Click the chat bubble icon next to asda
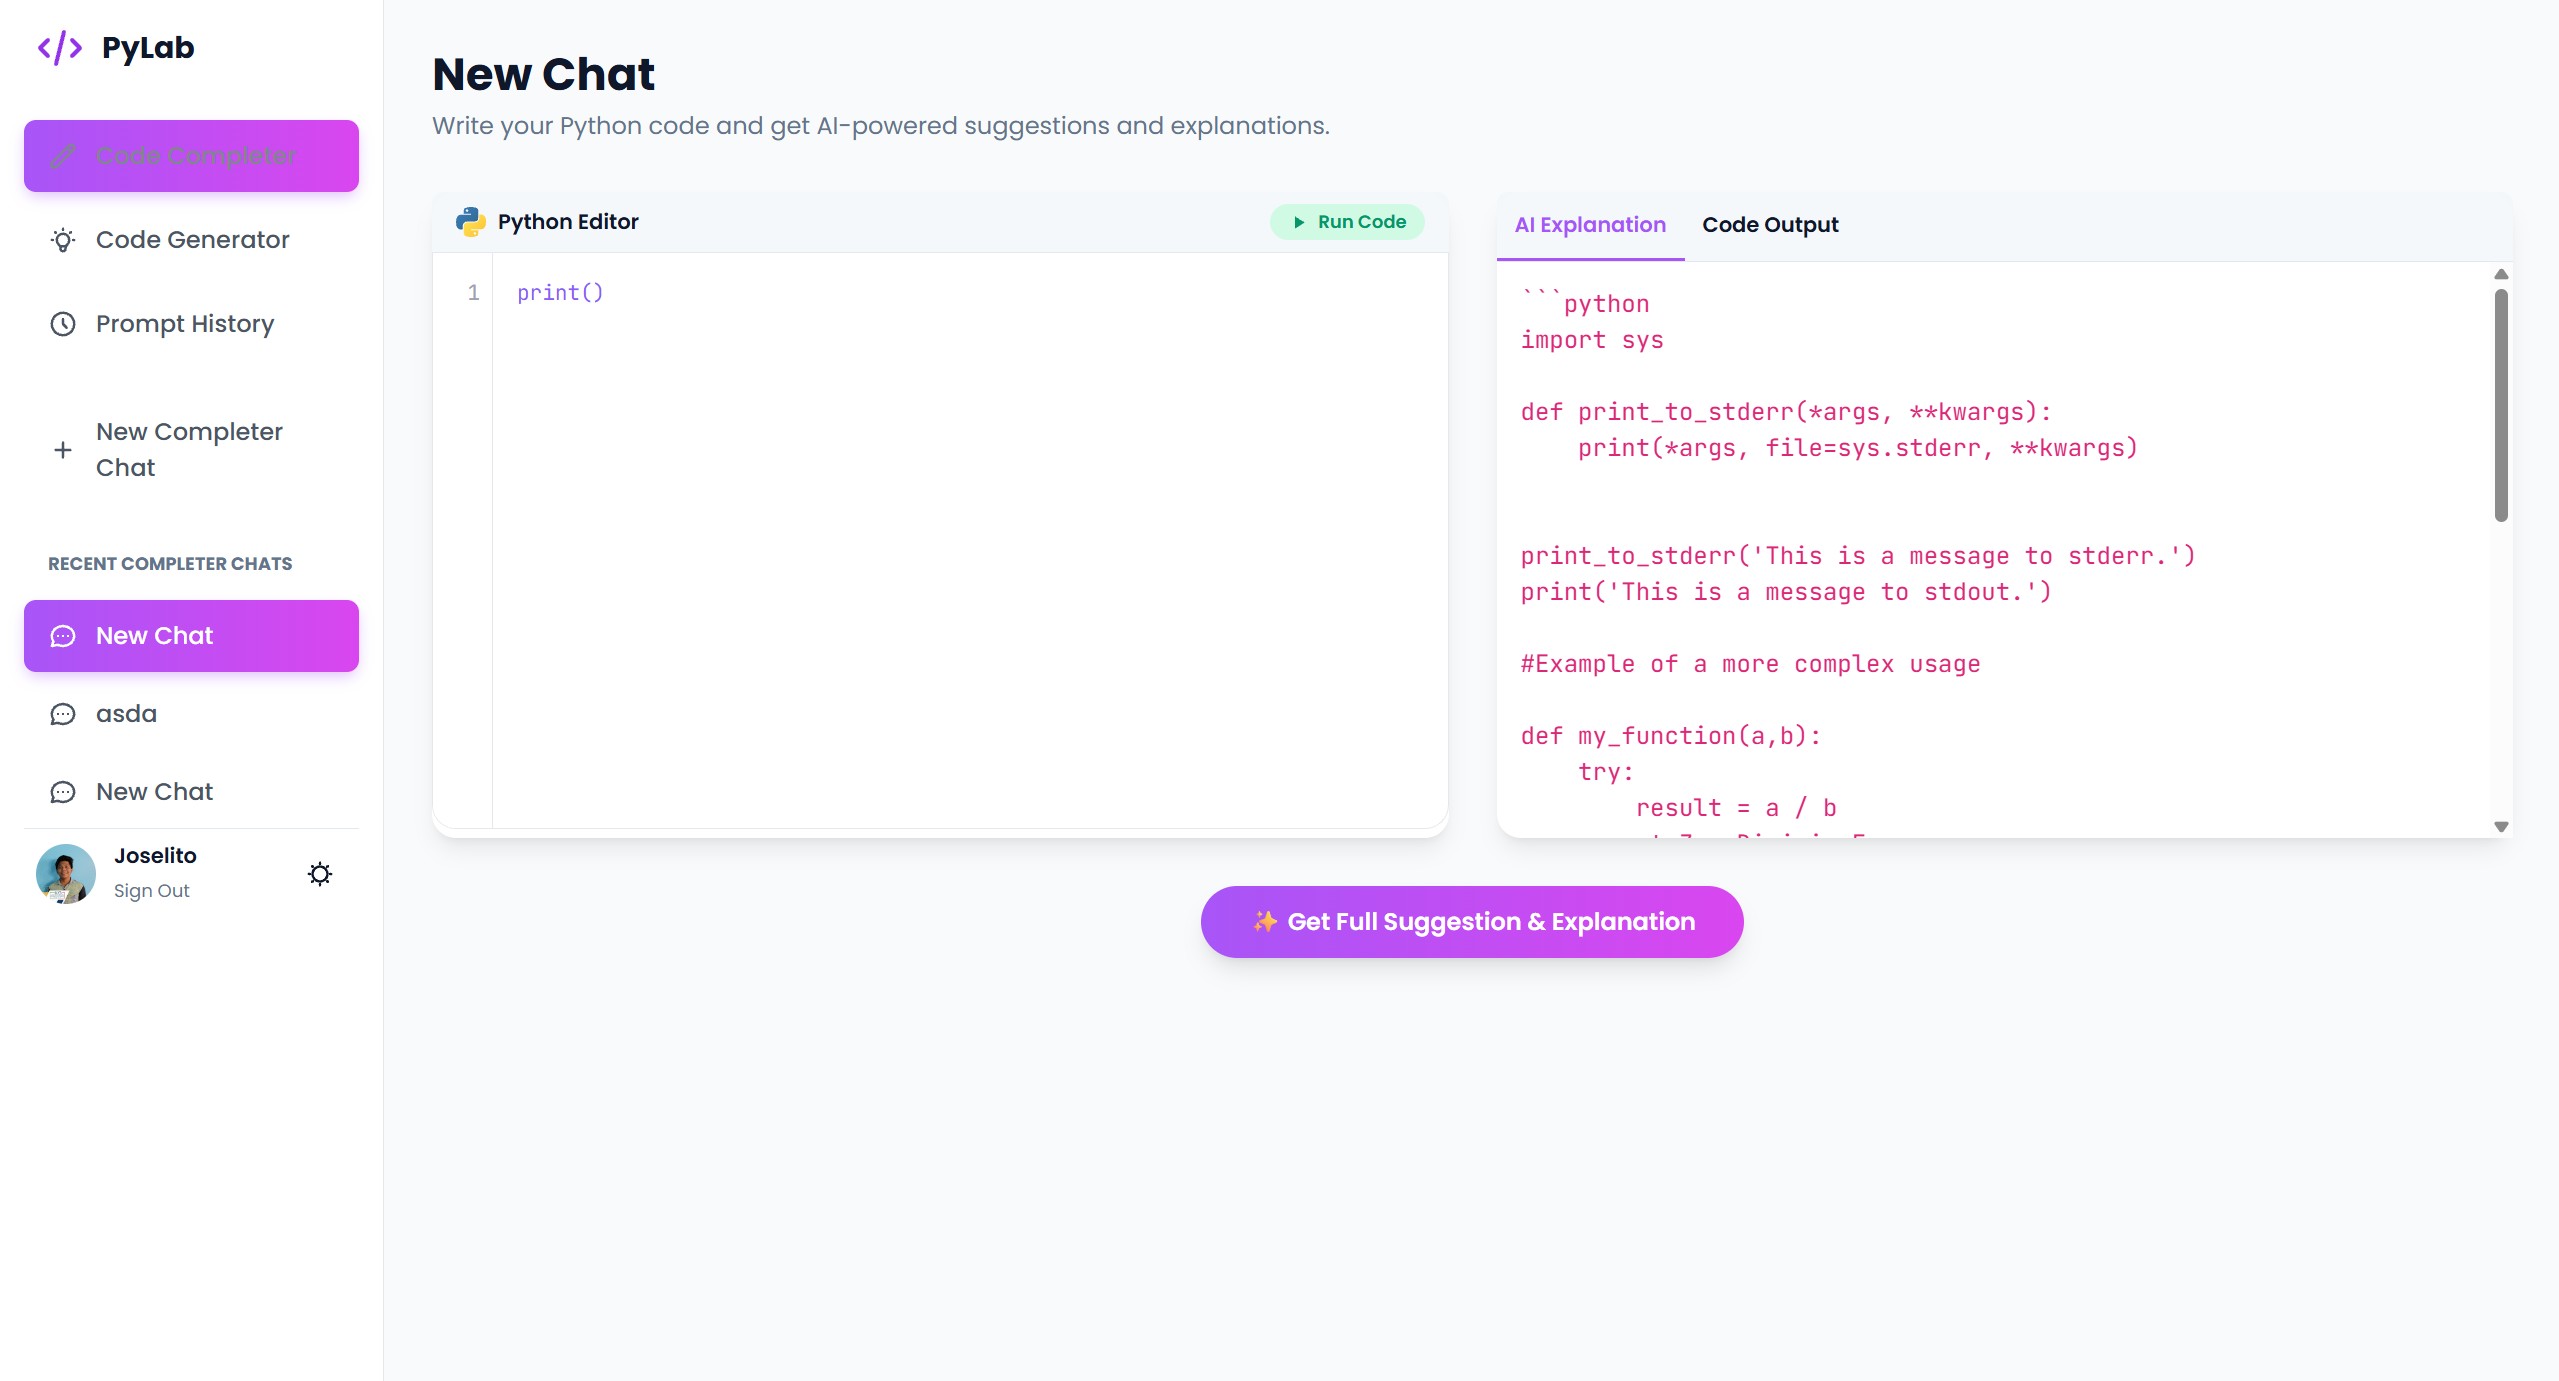The width and height of the screenshot is (2559, 1381). coord(63,714)
